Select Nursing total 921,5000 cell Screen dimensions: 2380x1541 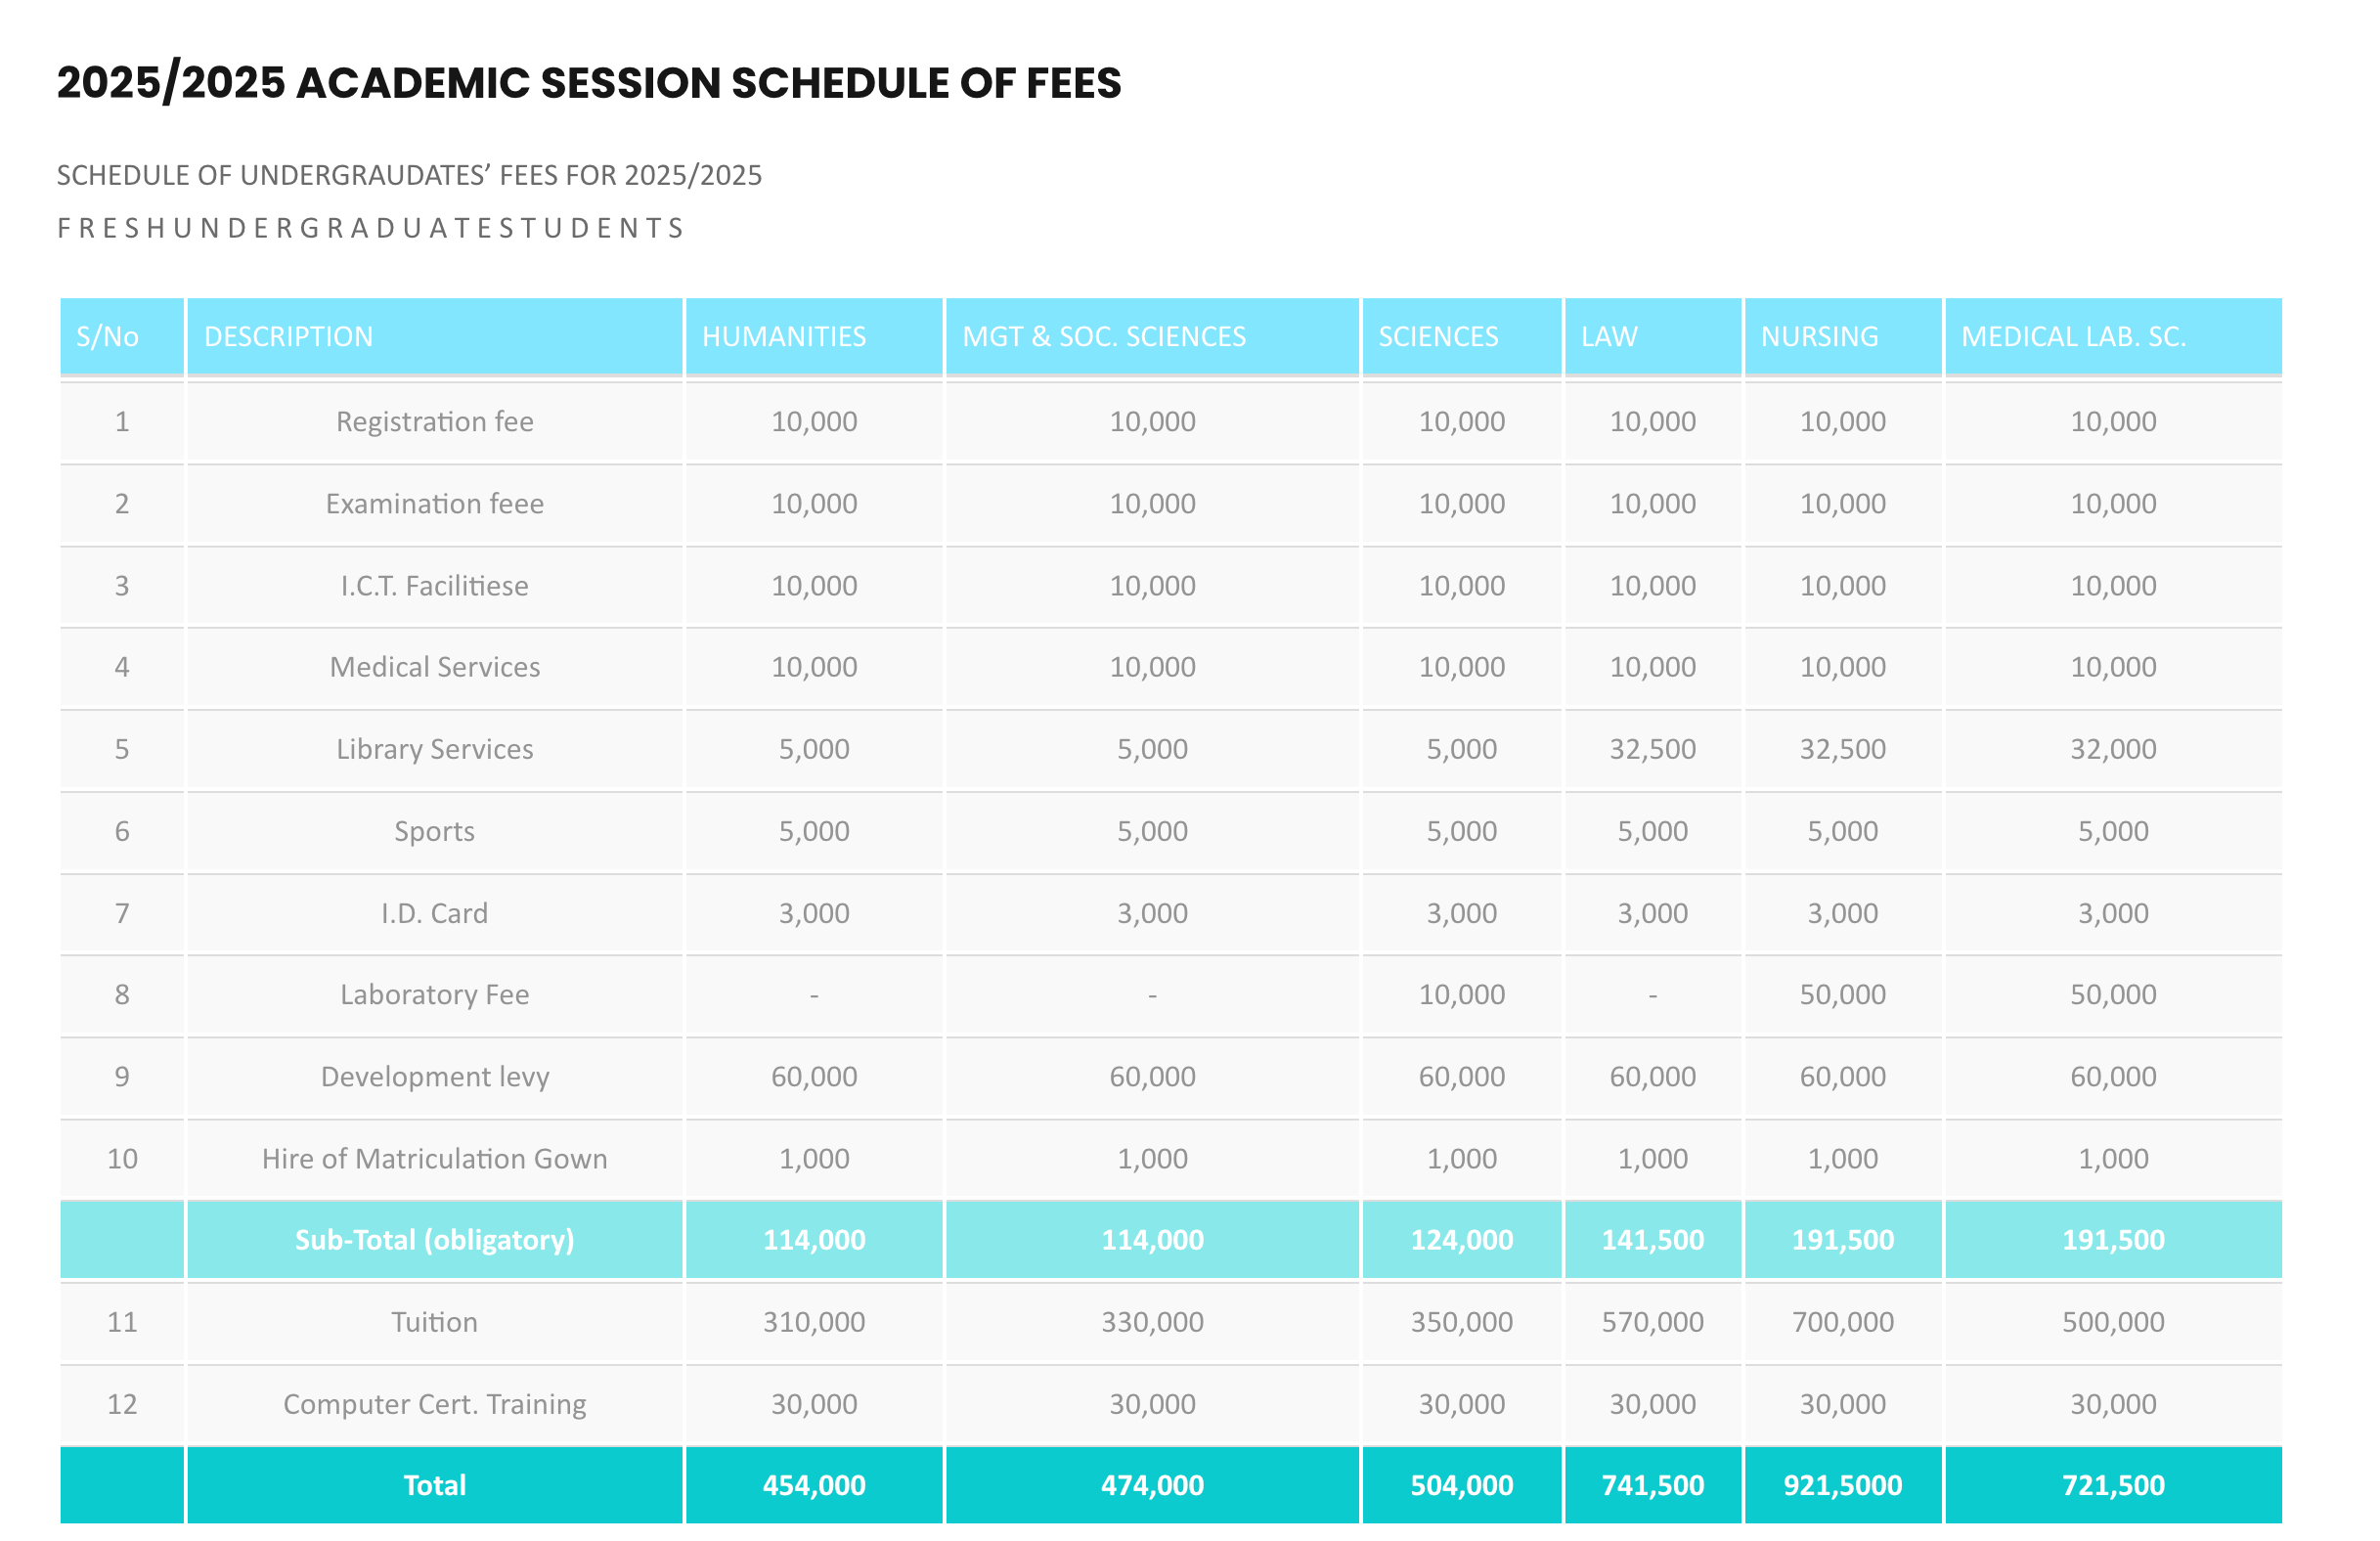(x=1842, y=1484)
